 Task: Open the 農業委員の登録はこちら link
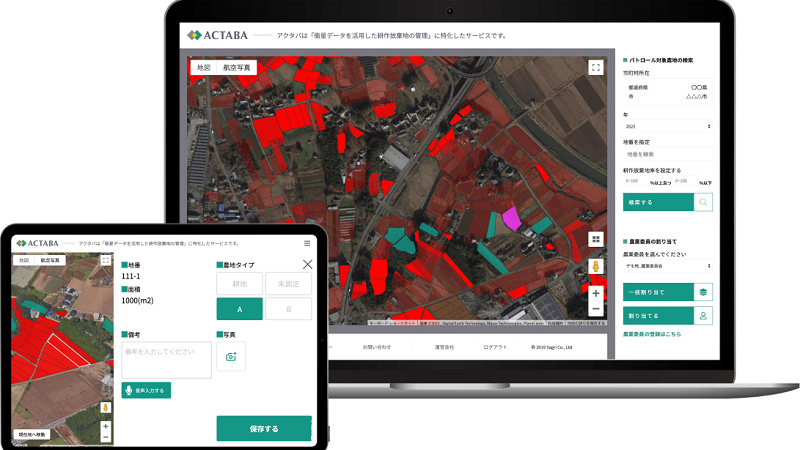[652, 334]
